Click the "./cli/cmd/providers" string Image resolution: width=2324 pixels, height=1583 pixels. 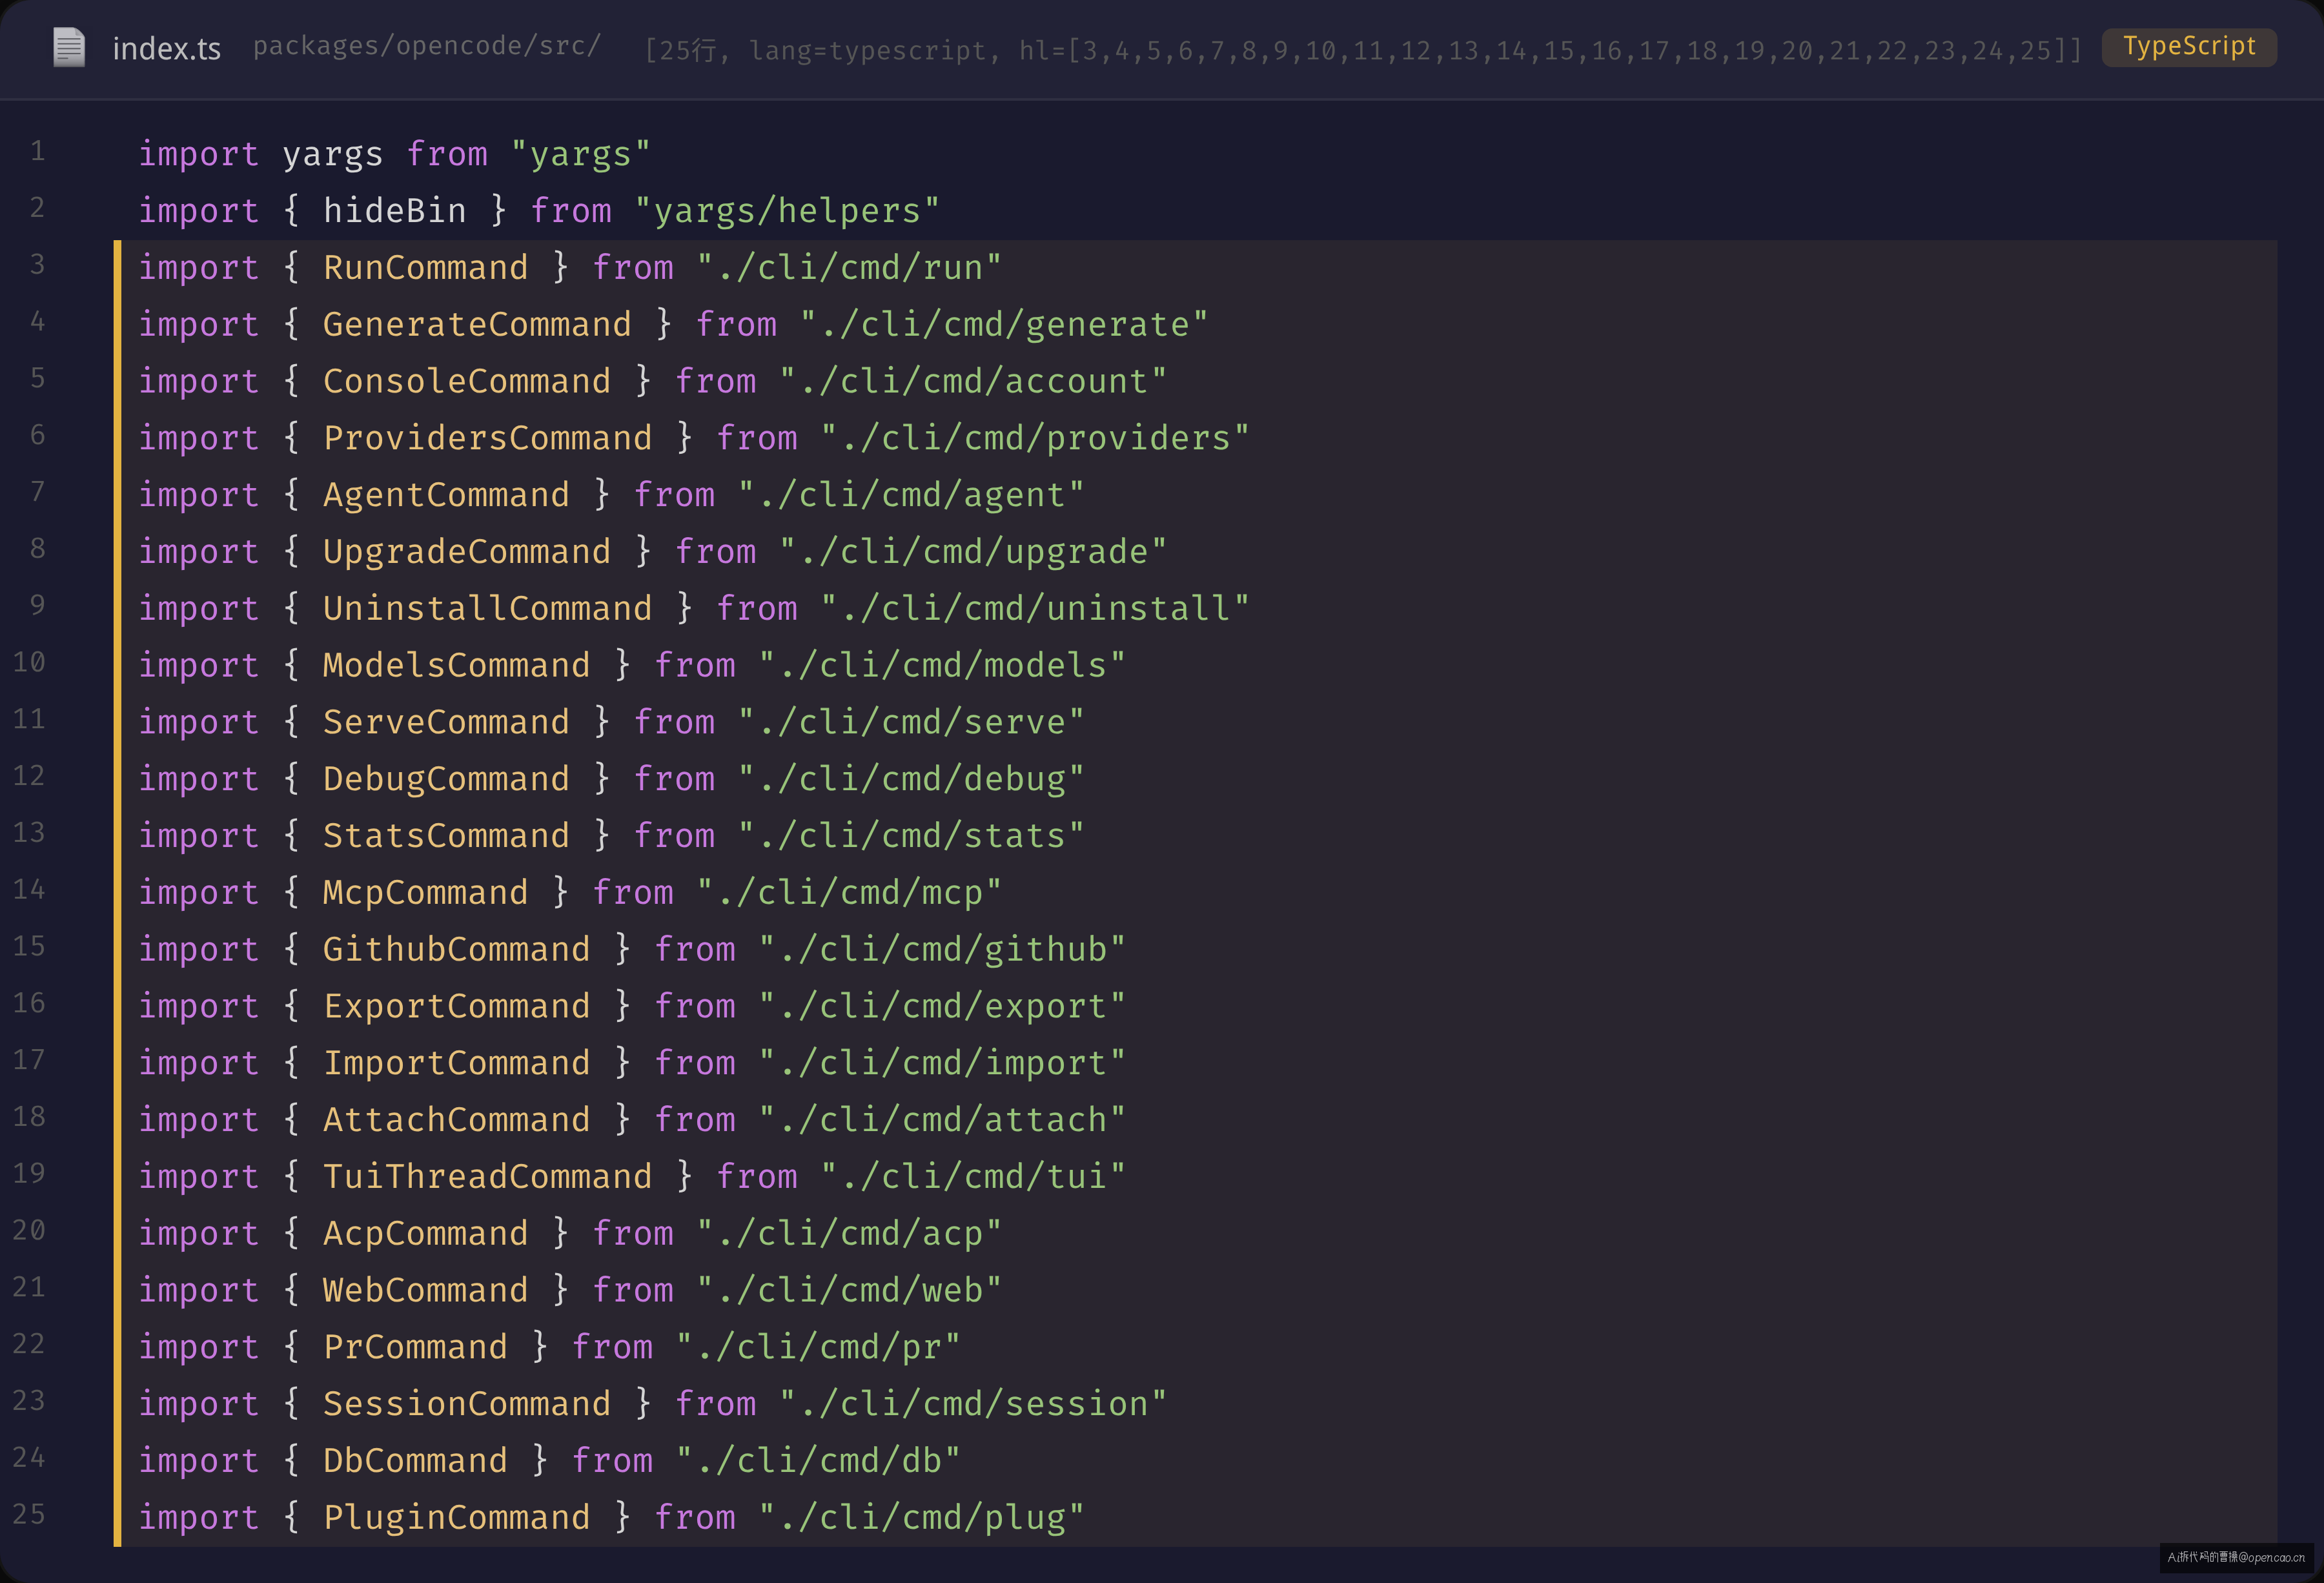1035,438
